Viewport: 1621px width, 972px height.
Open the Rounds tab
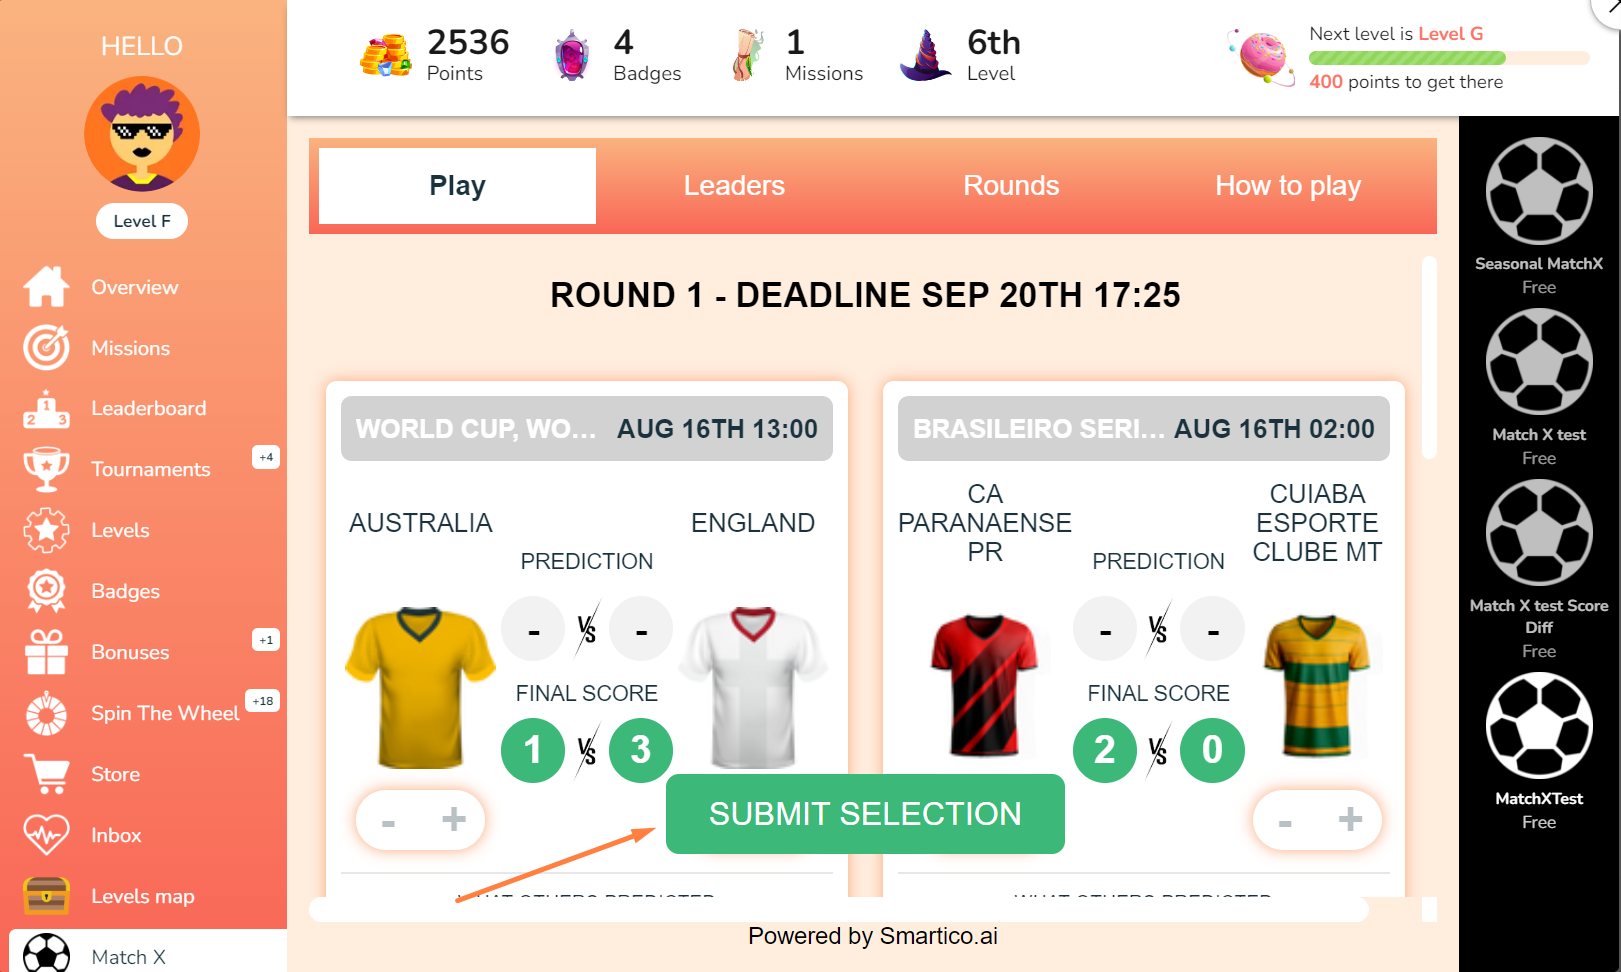coord(1011,186)
